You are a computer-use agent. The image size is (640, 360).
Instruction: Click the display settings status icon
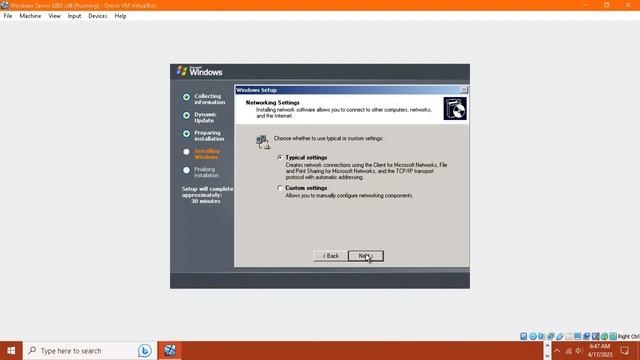pyautogui.click(x=577, y=336)
